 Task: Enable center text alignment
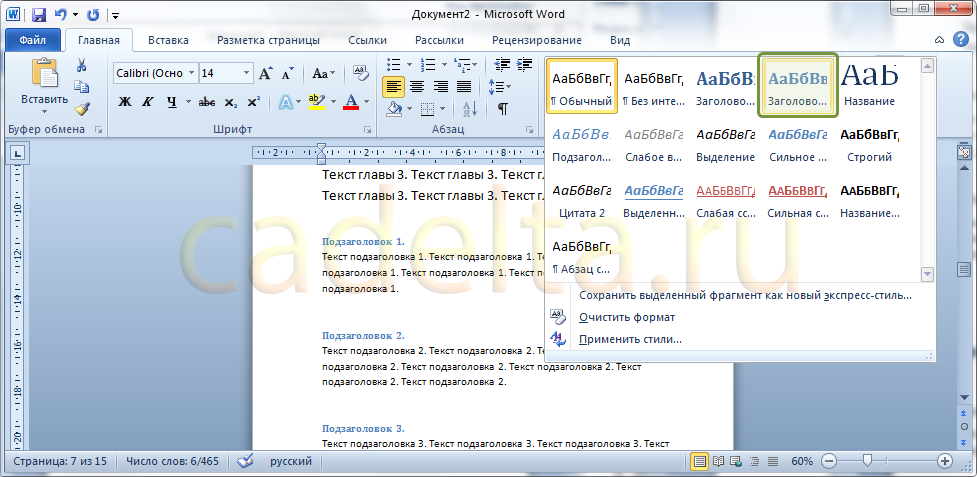point(416,86)
